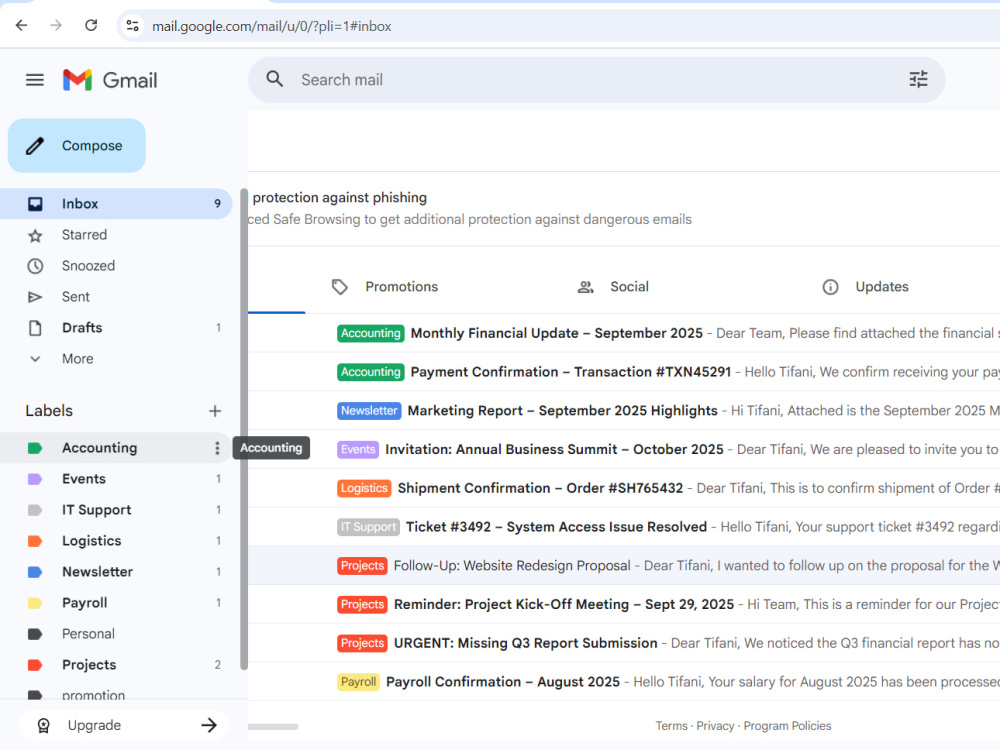
Task: Click the Upgrade badge icon
Action: pyautogui.click(x=43, y=726)
